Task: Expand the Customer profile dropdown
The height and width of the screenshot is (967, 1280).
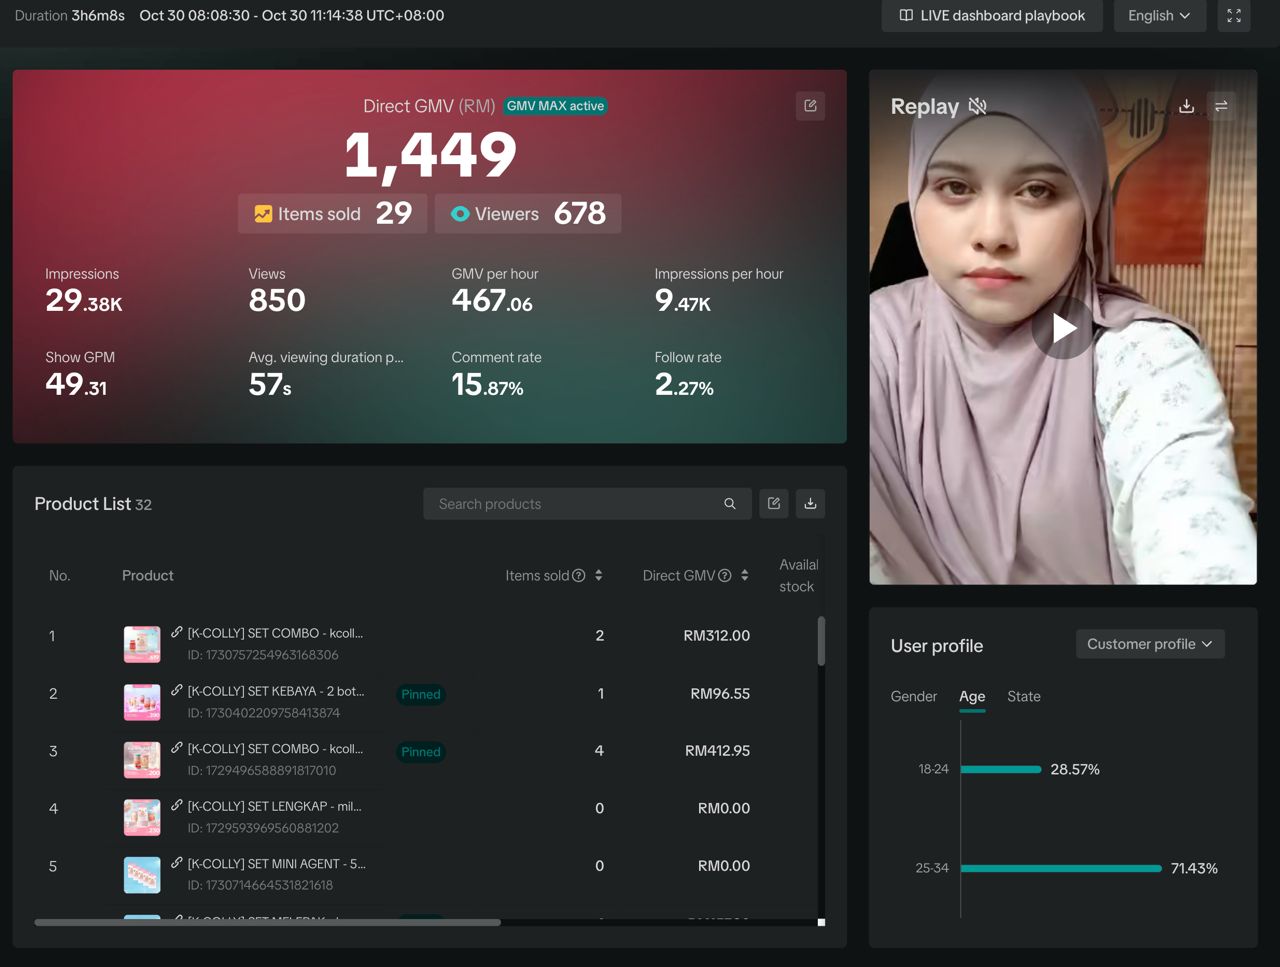Action: click(x=1149, y=644)
